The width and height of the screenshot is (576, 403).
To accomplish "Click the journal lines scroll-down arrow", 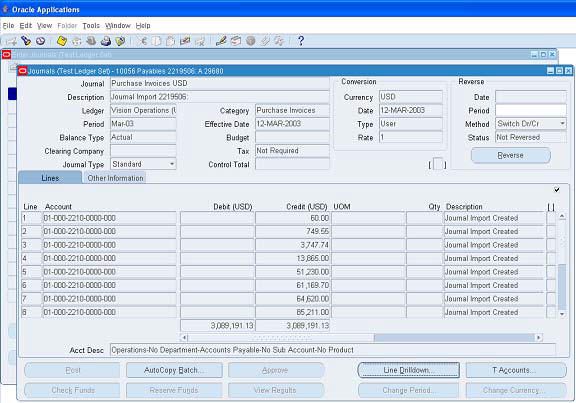I will 562,314.
